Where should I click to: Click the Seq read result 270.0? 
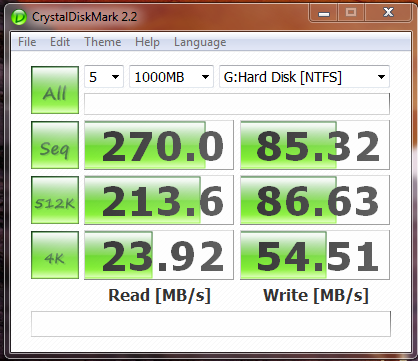159,145
